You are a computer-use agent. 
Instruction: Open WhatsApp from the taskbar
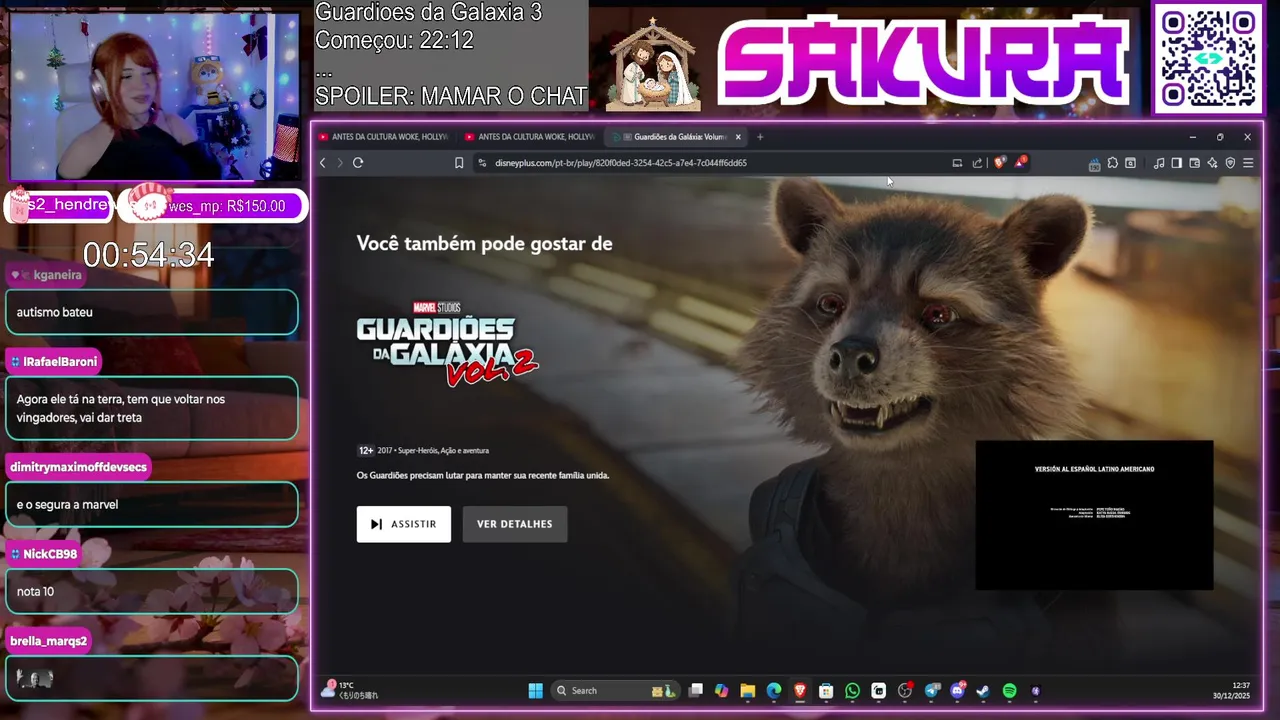tap(852, 691)
